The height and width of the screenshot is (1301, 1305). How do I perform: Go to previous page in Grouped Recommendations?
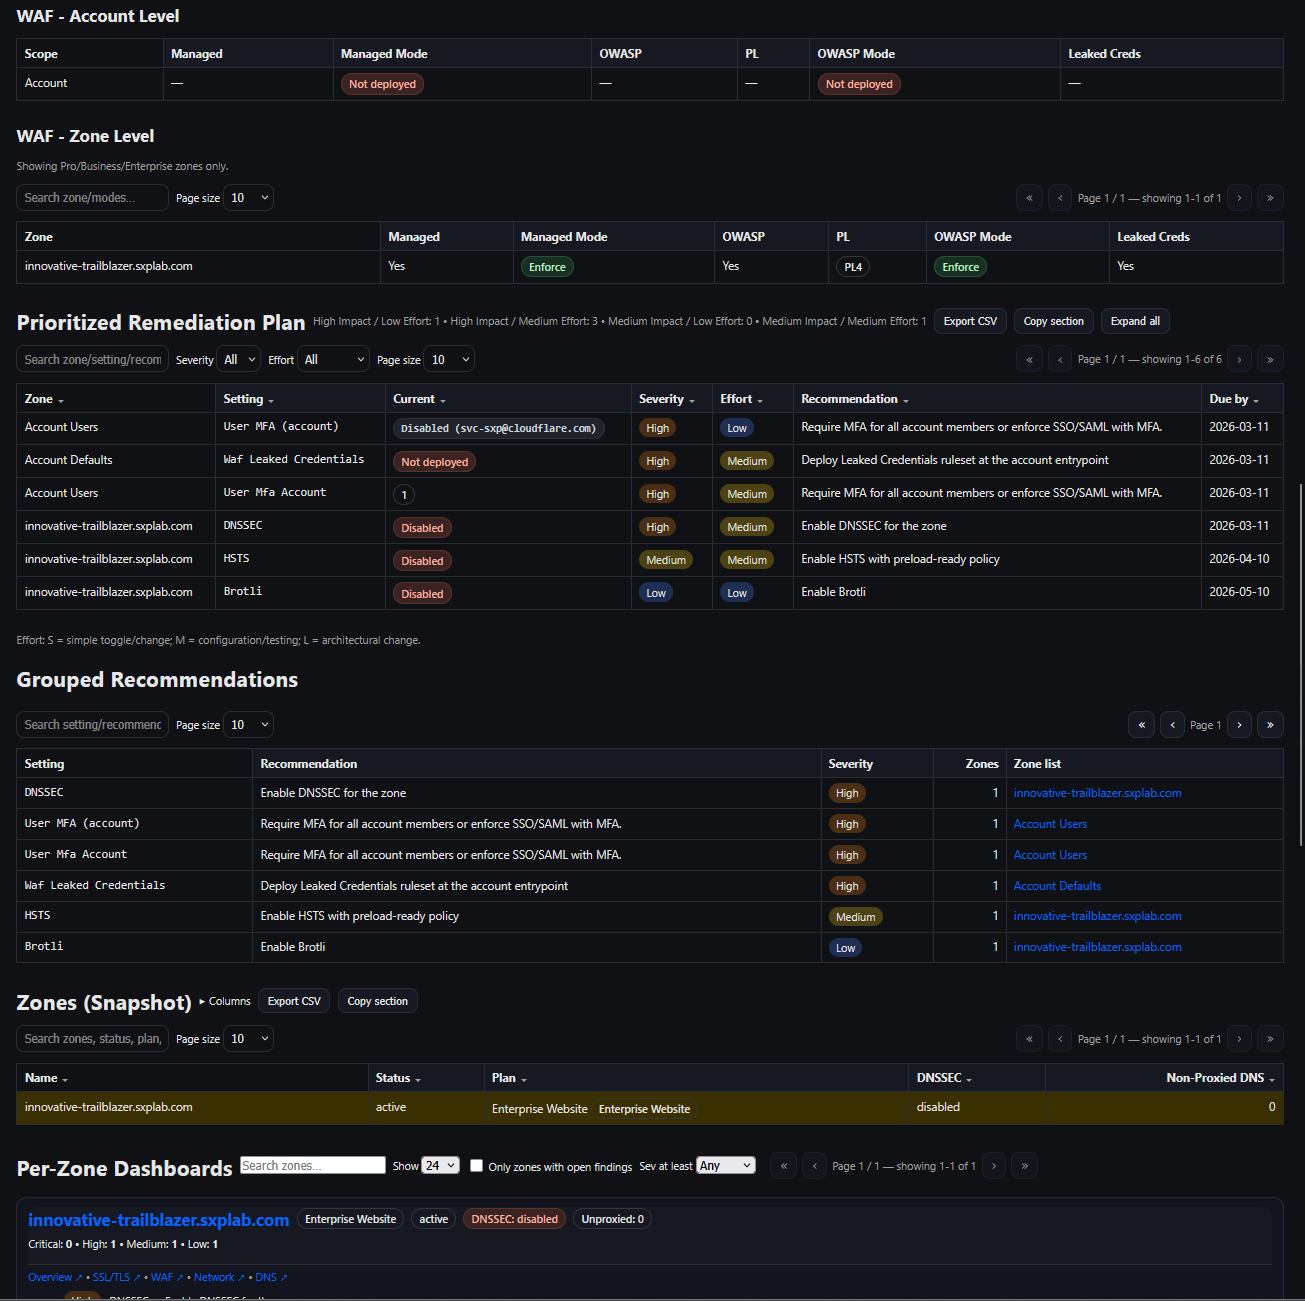(x=1171, y=724)
